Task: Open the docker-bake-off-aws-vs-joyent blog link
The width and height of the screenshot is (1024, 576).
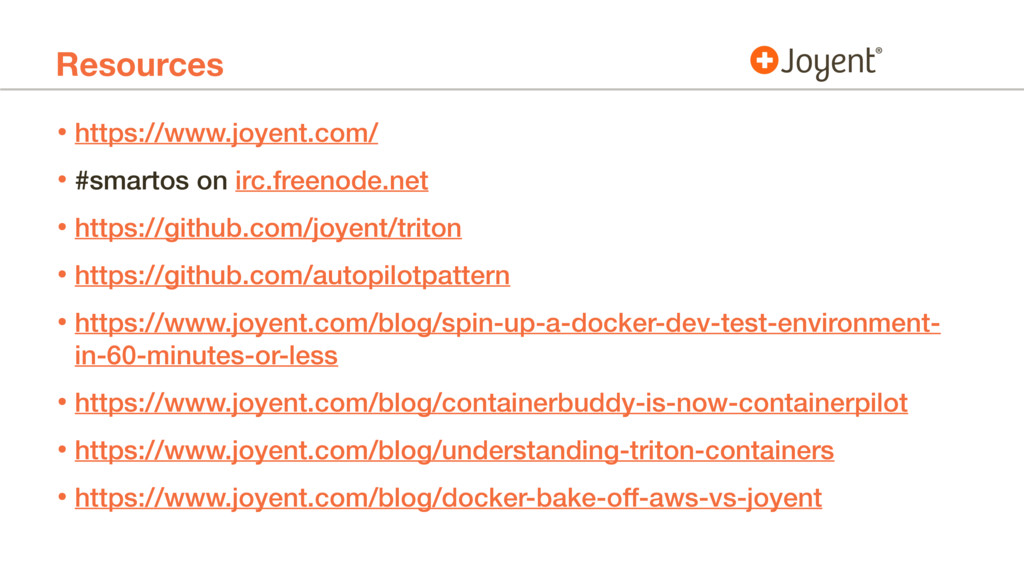Action: pos(448,498)
